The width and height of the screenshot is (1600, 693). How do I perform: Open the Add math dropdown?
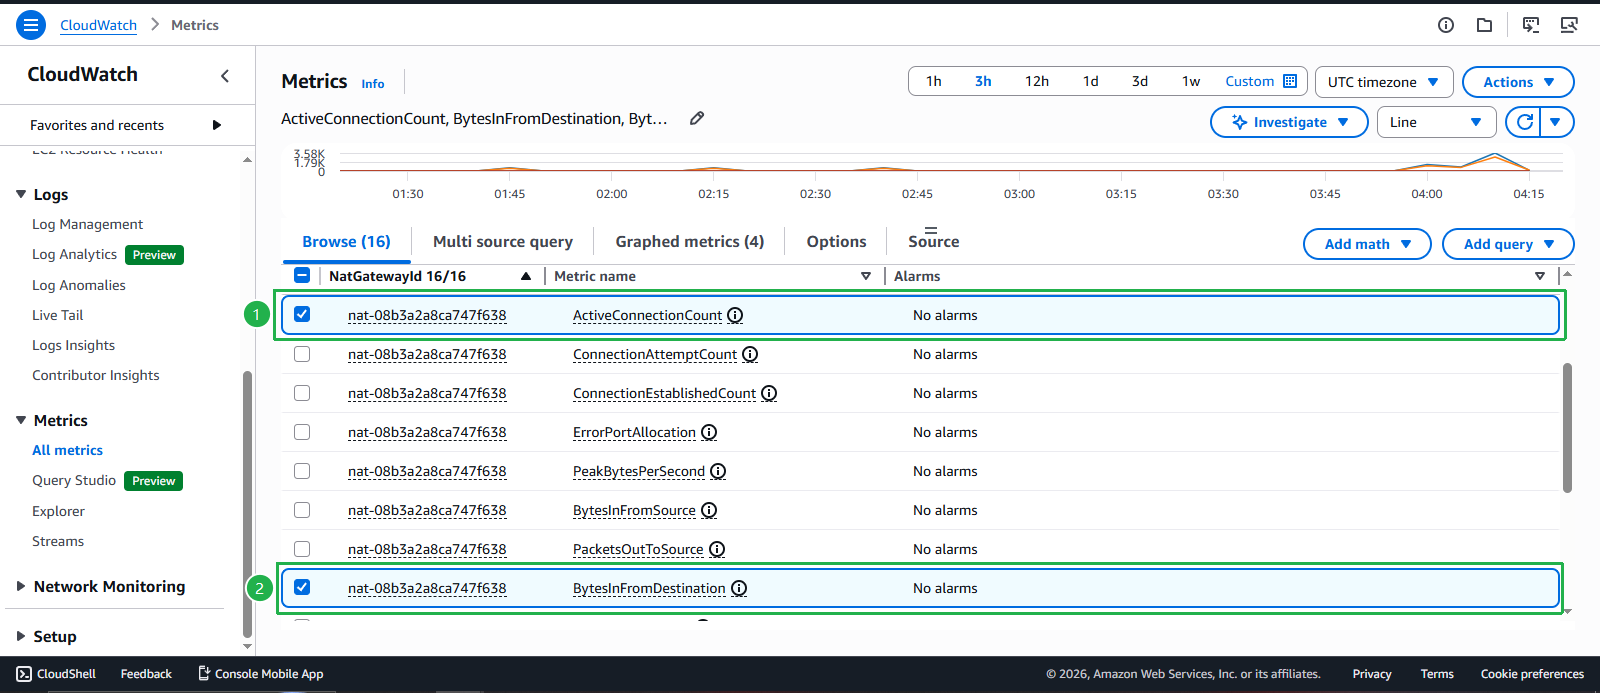pyautogui.click(x=1367, y=244)
